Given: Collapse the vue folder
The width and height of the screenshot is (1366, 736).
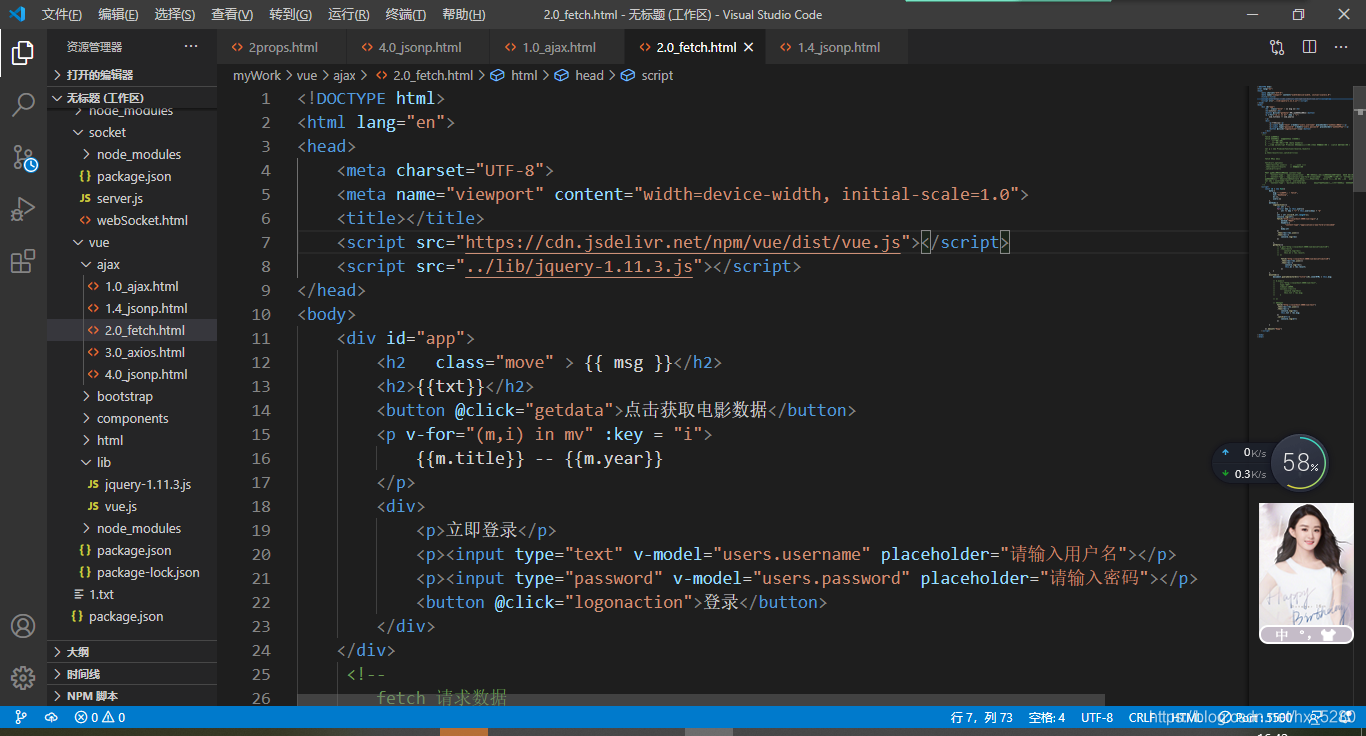Looking at the screenshot, I should tap(99, 242).
